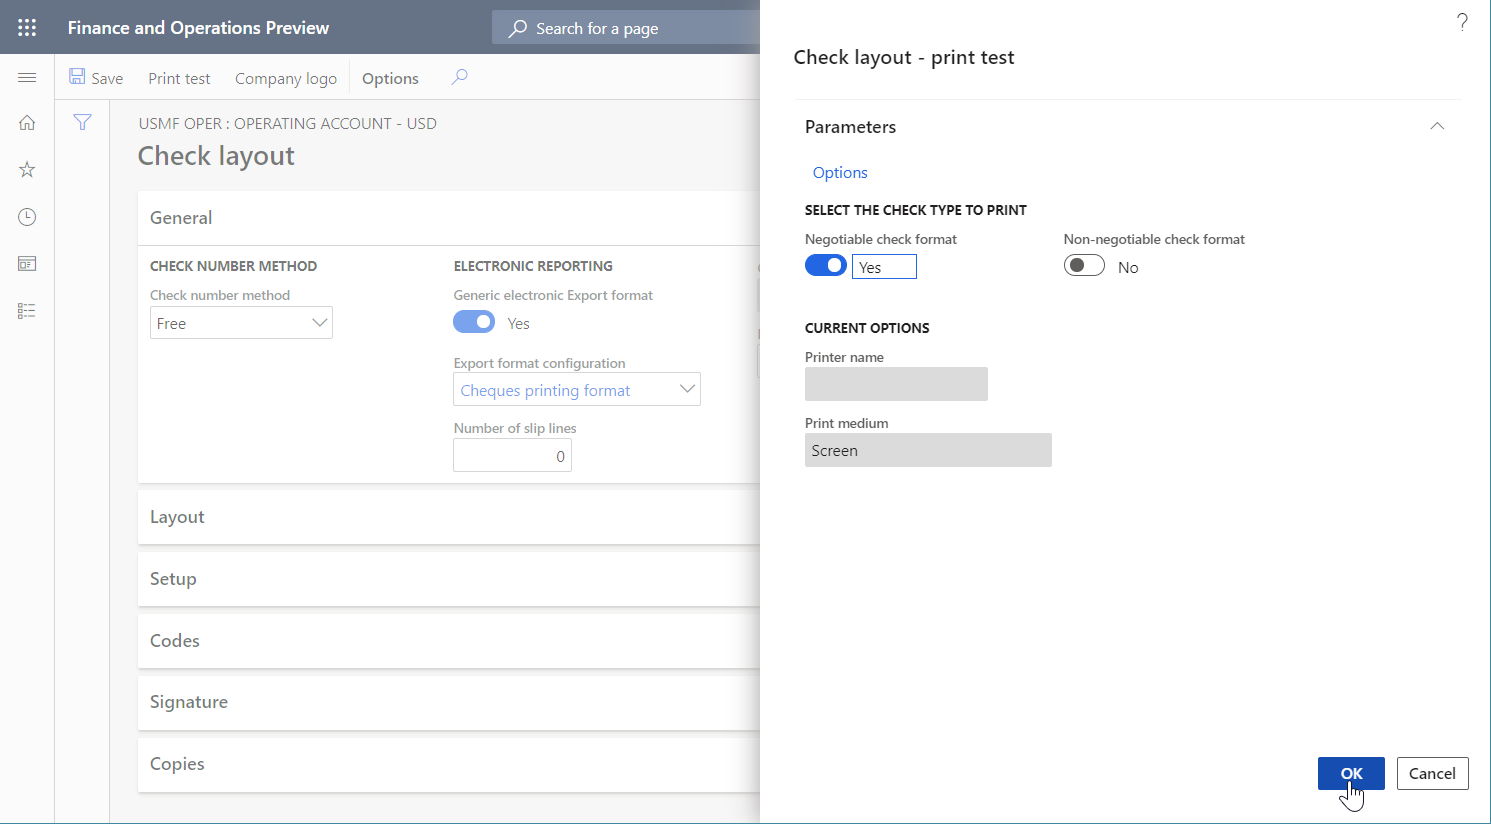Turn off Generic electronic Export format
Image resolution: width=1491 pixels, height=824 pixels.
pyautogui.click(x=474, y=322)
